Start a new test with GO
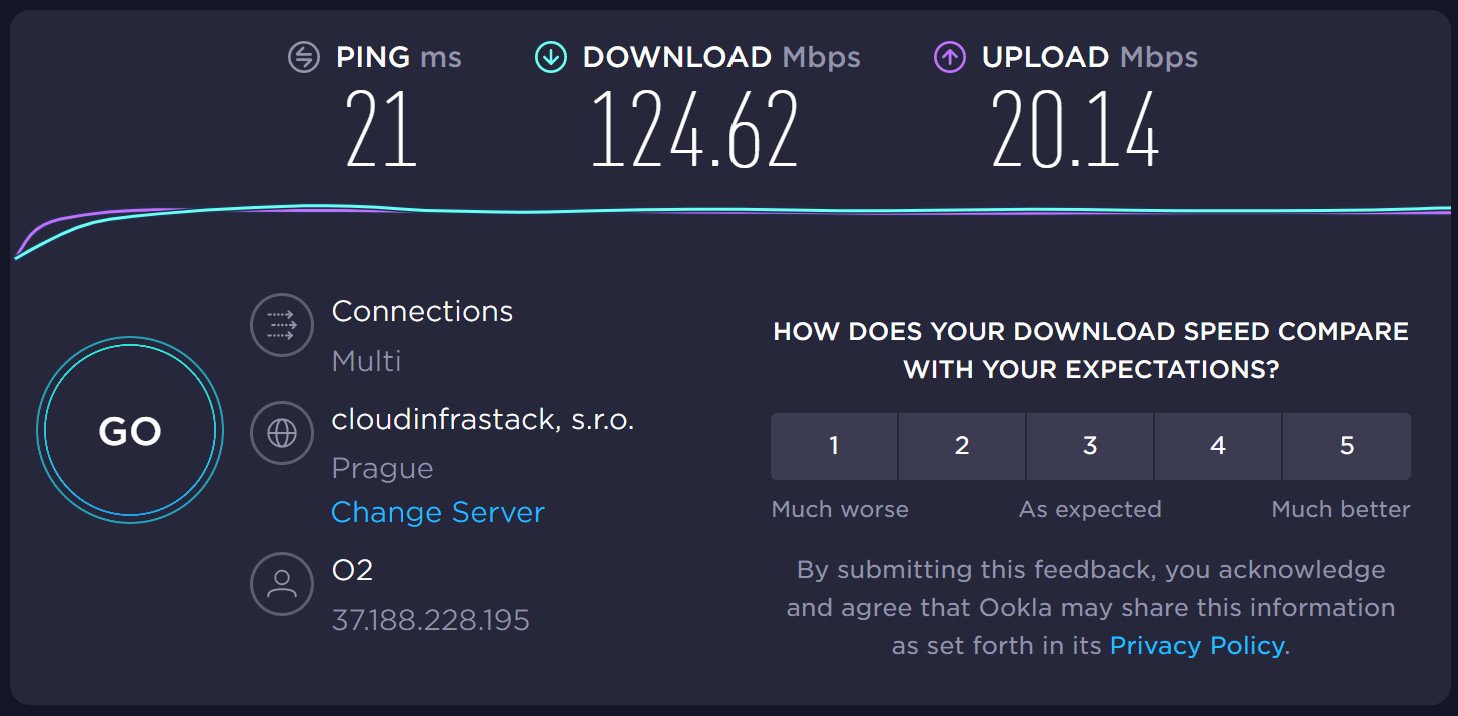Viewport: 1458px width, 716px height. coord(130,431)
